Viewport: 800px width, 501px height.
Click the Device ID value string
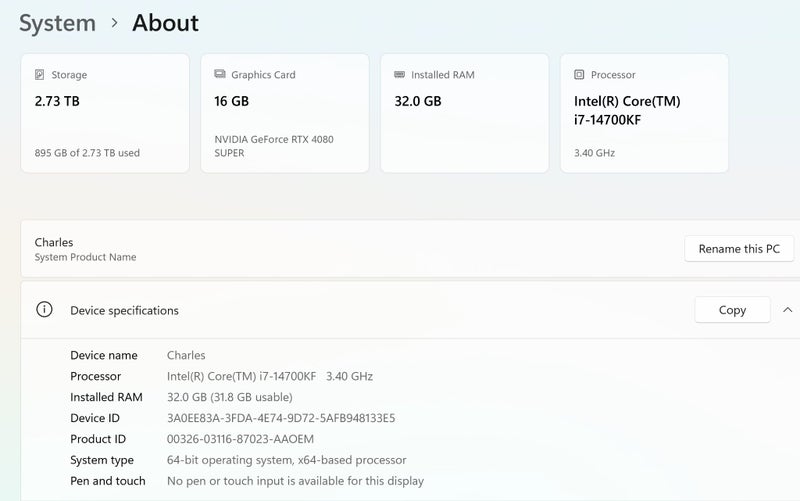[281, 418]
